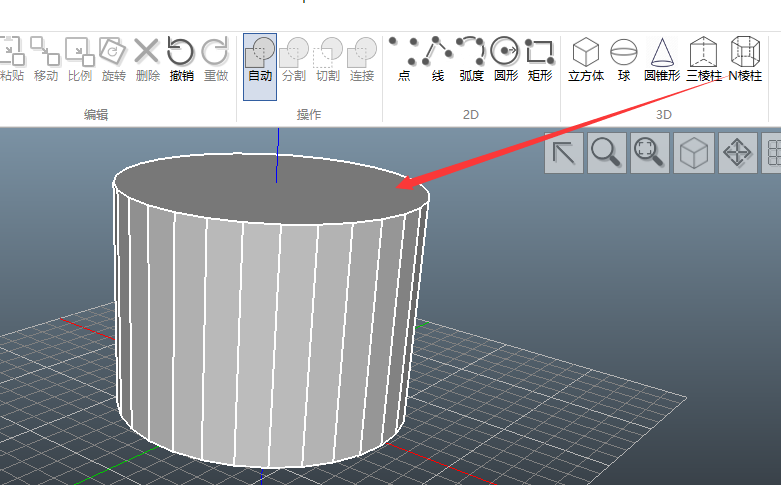Select the Scale (比例) tool
This screenshot has height=485, width=781.
coord(80,59)
